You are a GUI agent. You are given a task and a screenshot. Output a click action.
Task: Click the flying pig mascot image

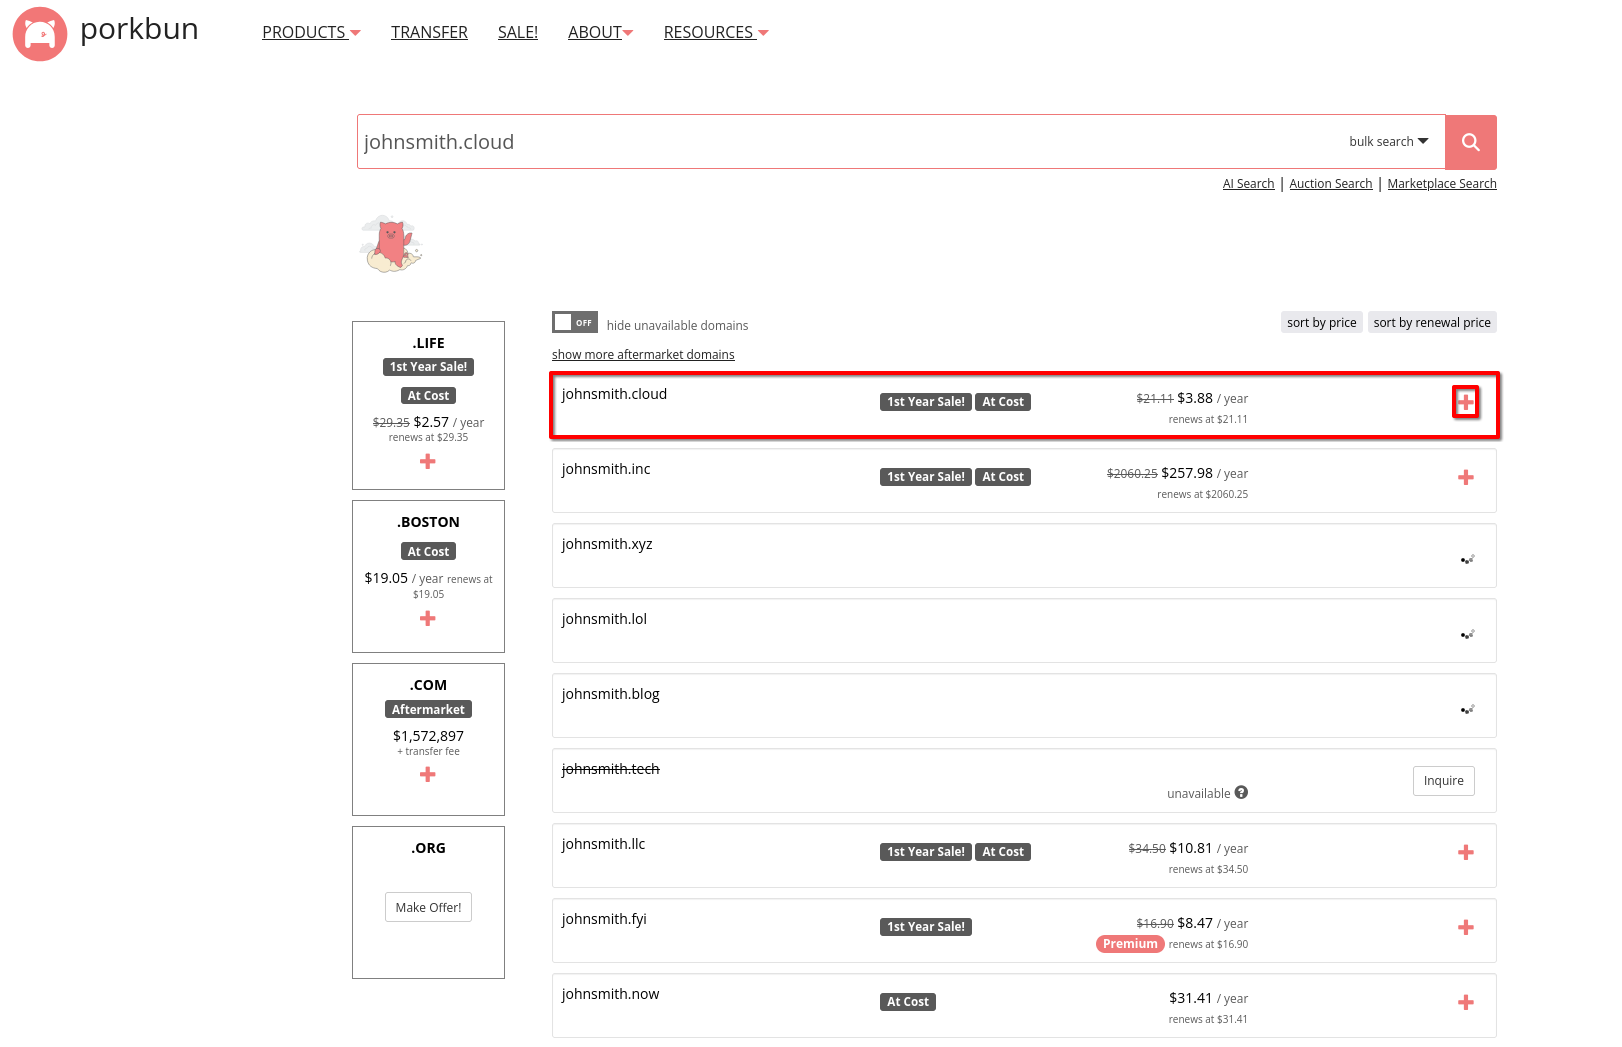(x=391, y=243)
